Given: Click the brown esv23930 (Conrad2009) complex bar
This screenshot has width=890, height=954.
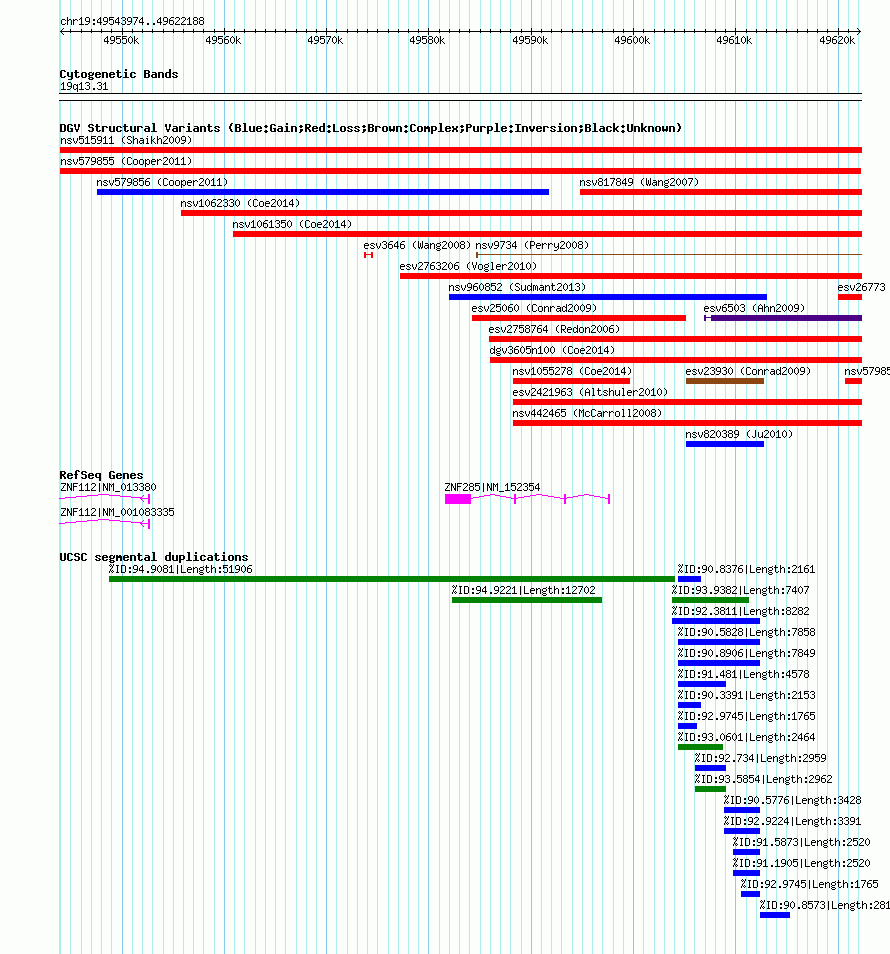Looking at the screenshot, I should click(x=725, y=381).
